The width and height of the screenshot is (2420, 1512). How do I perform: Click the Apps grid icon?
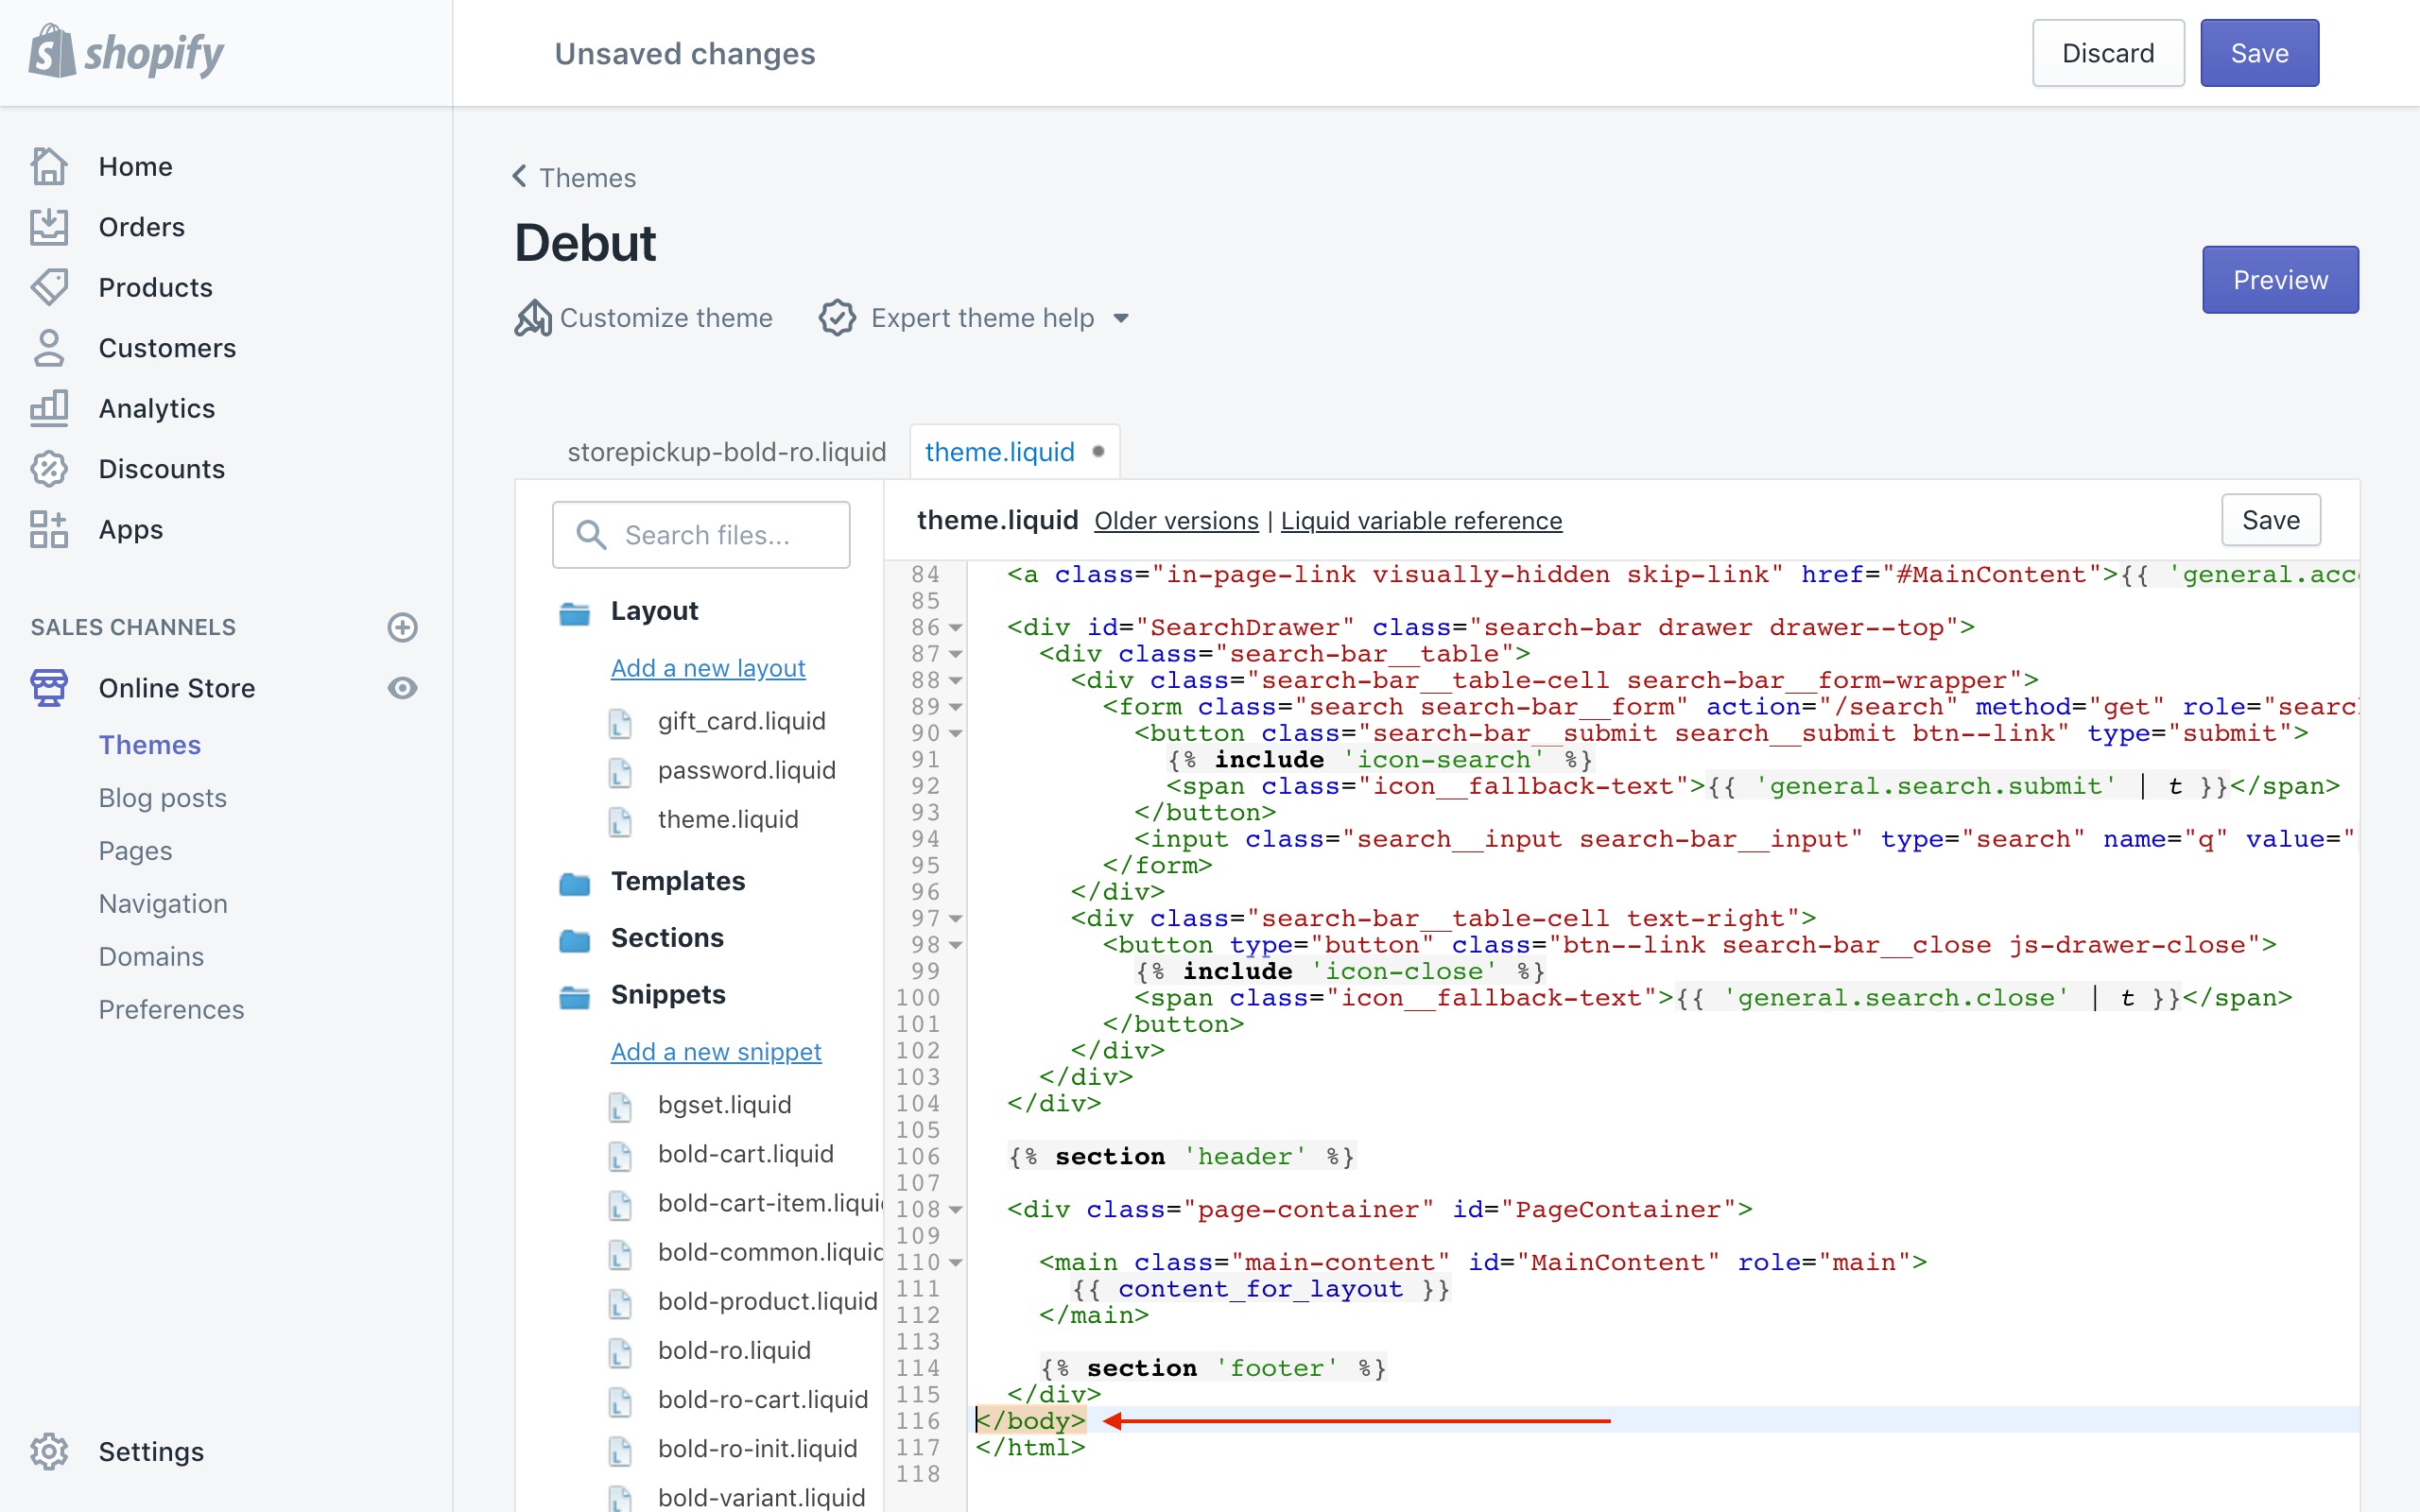(x=49, y=529)
